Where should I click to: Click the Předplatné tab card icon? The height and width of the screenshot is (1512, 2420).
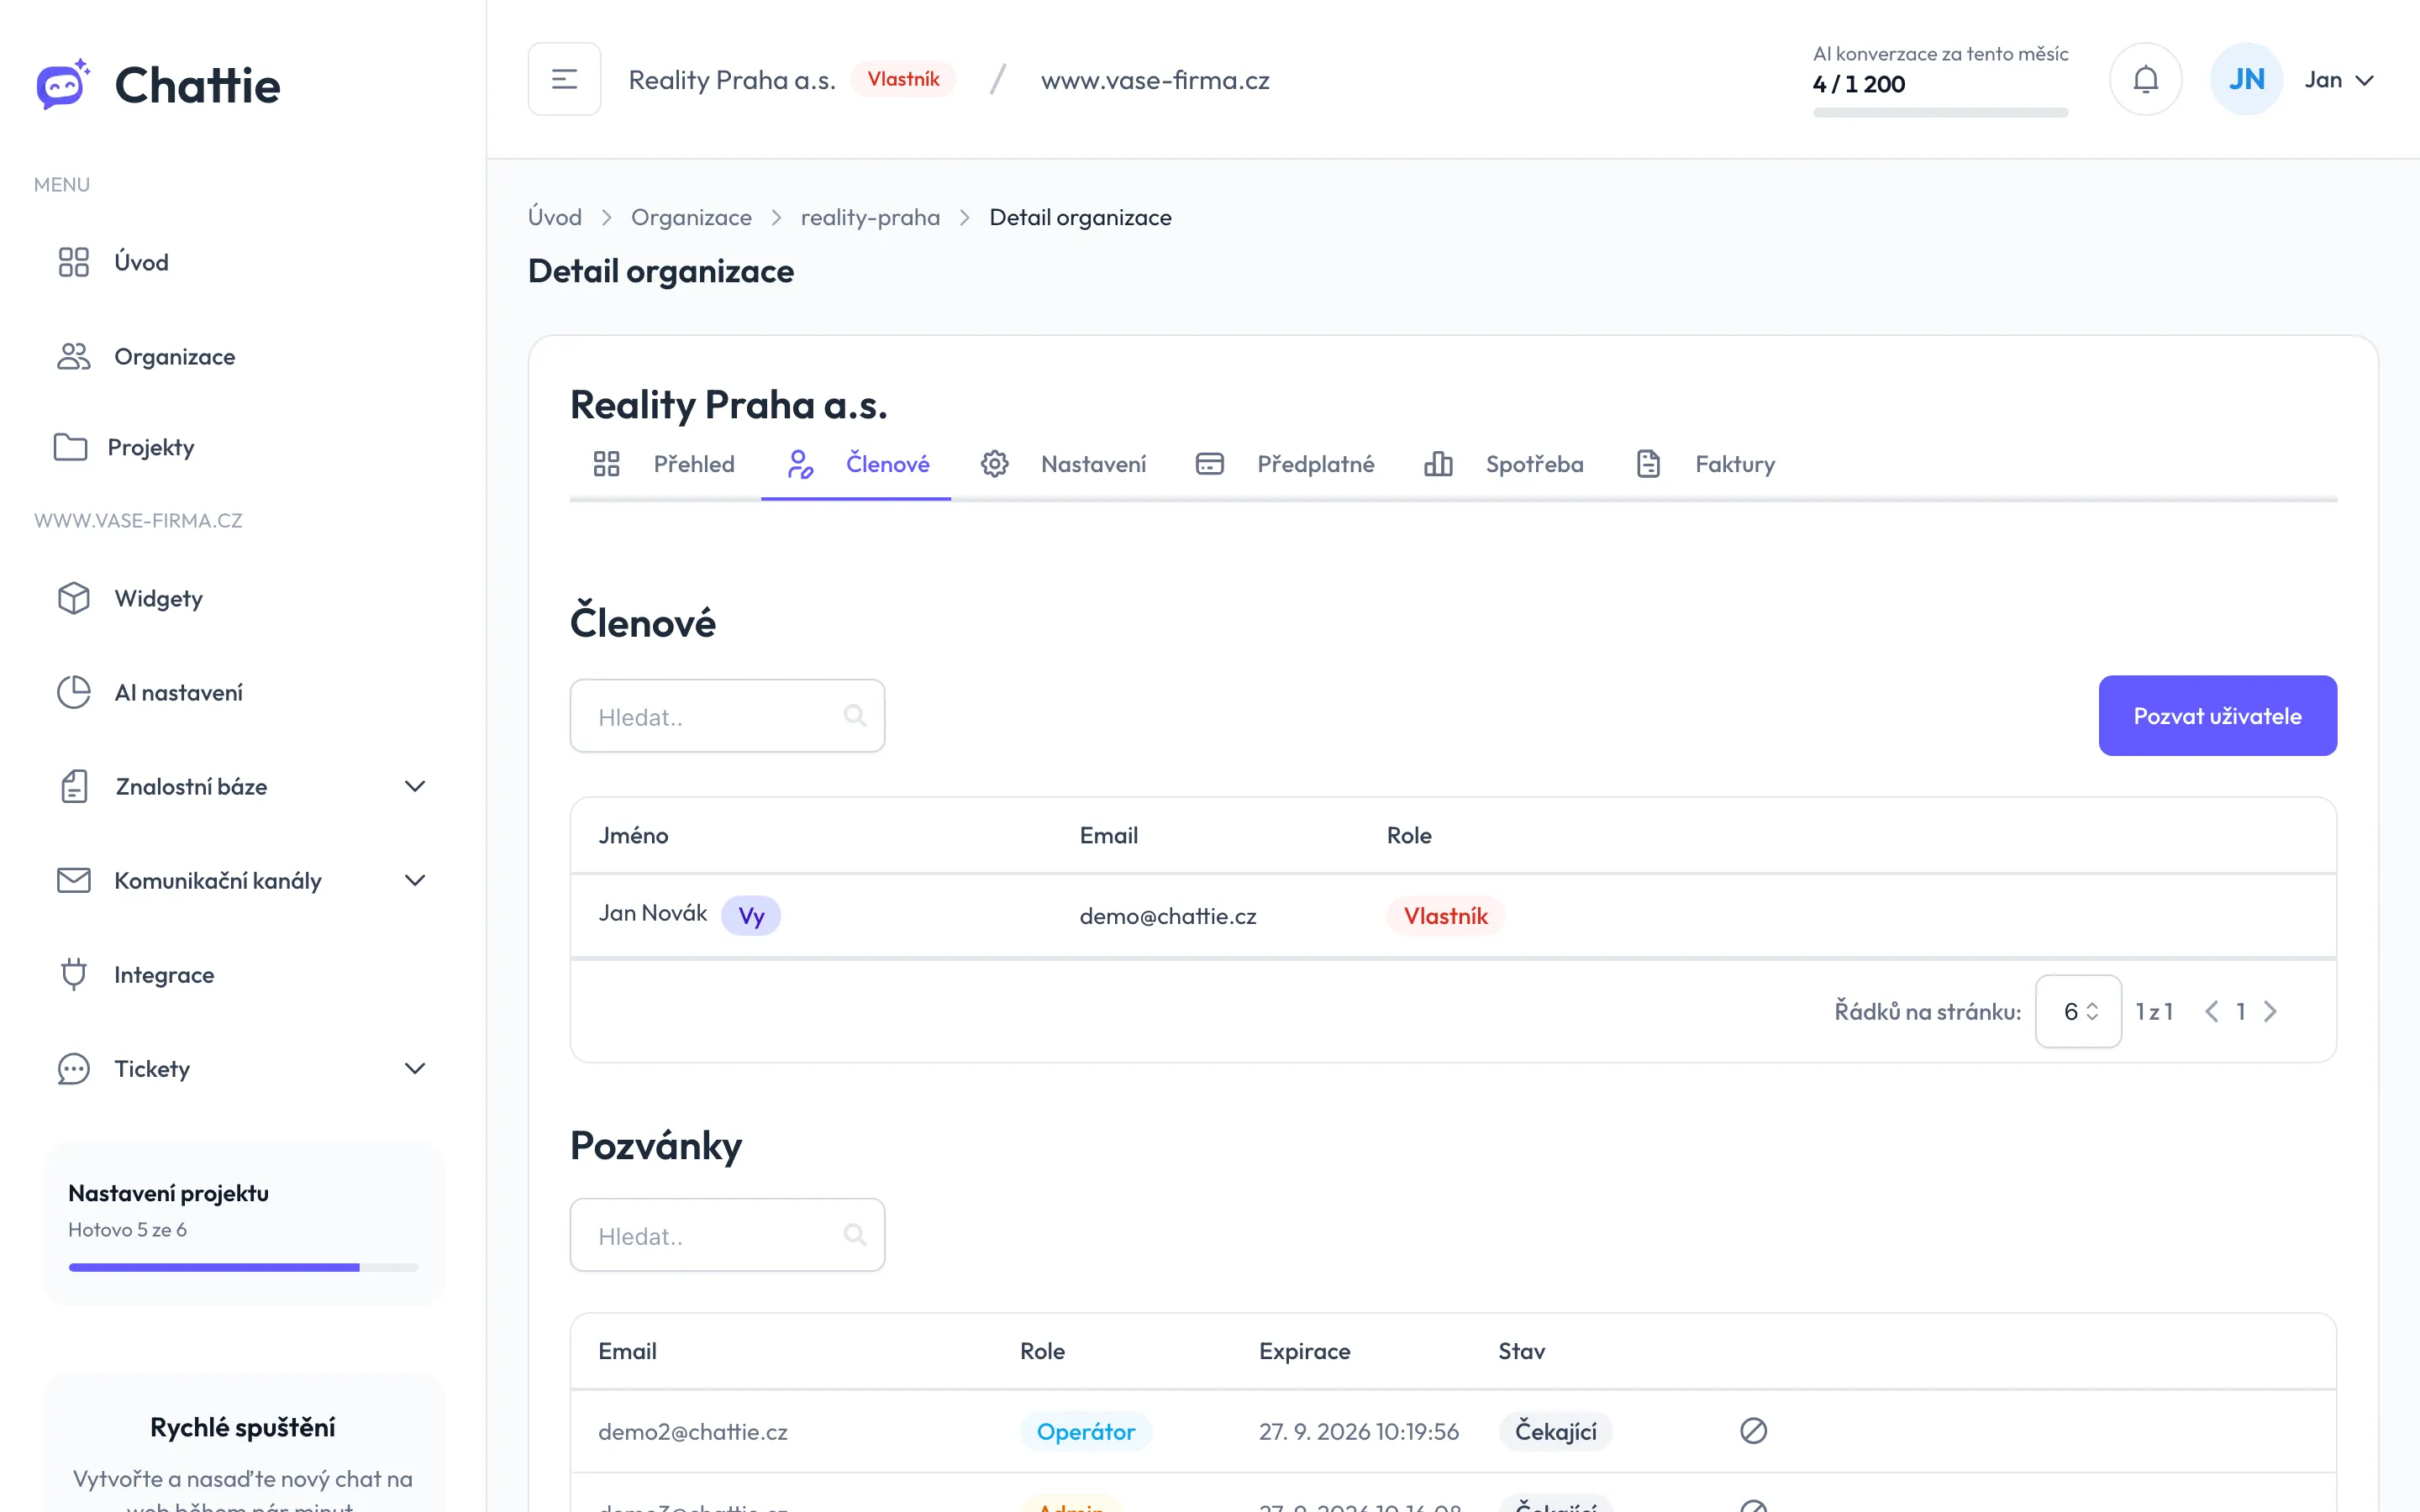pyautogui.click(x=1210, y=464)
